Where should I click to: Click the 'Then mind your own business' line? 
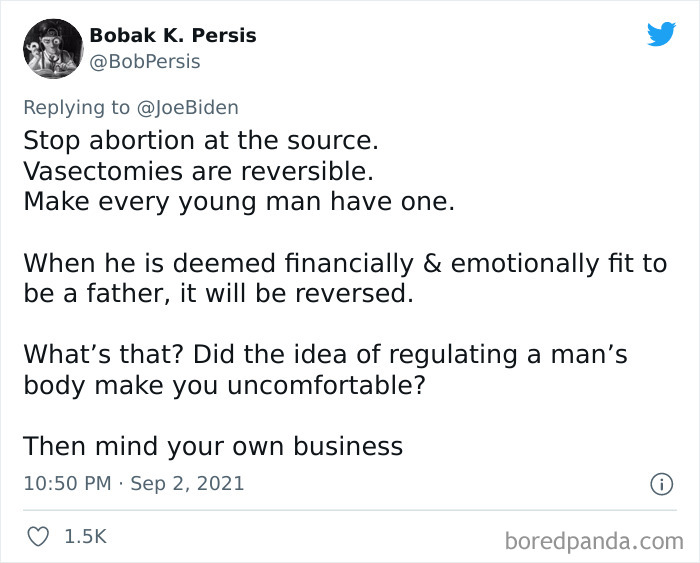[x=212, y=446]
